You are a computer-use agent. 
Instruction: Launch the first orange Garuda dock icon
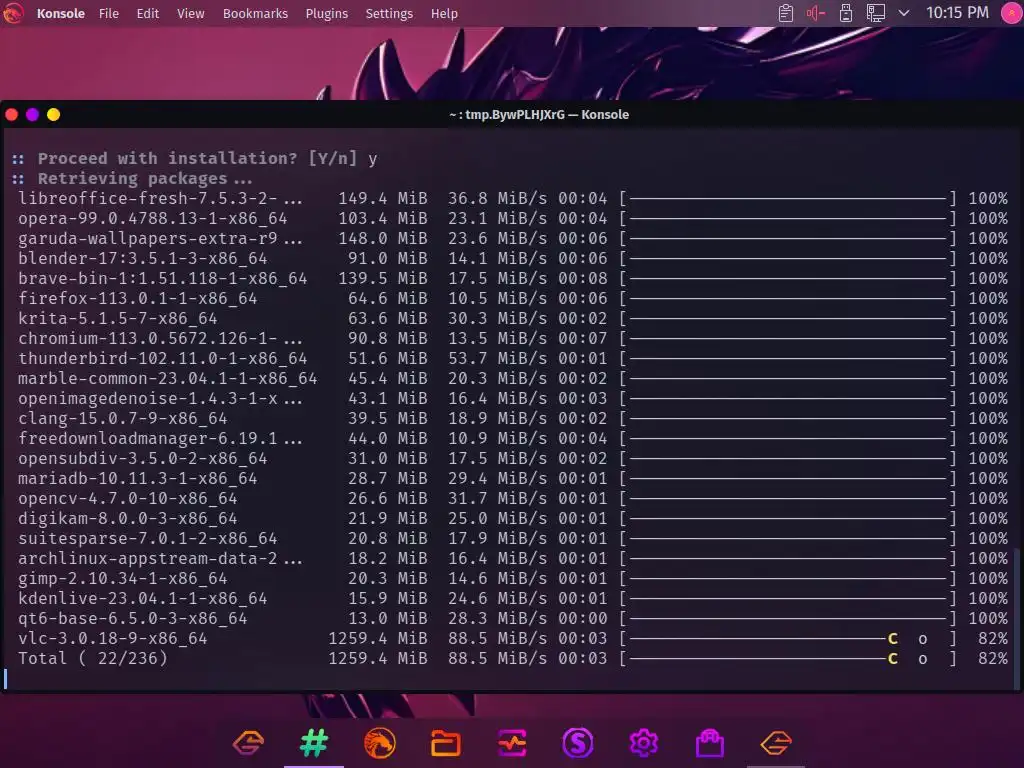pyautogui.click(x=248, y=743)
